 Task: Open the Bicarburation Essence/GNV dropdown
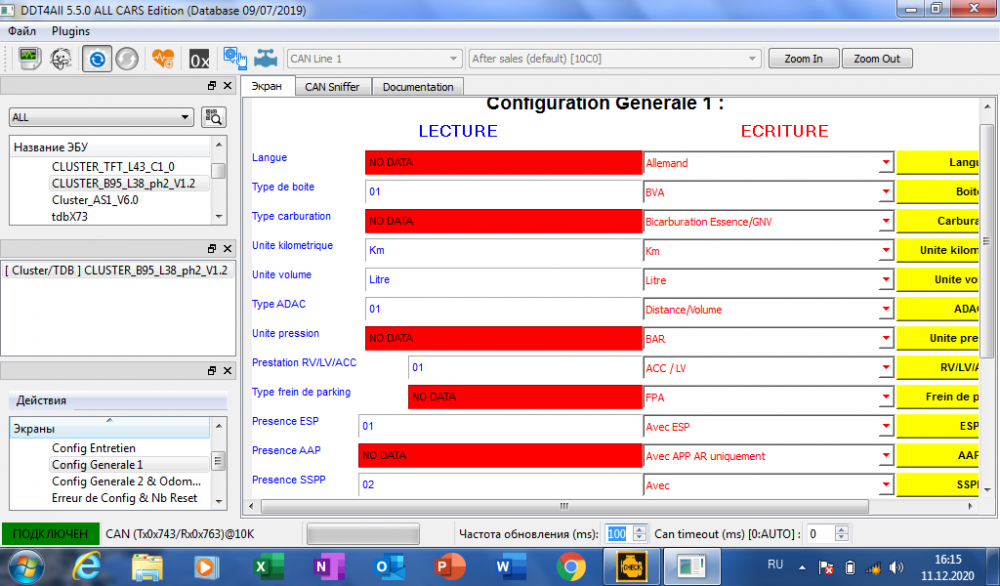pos(885,221)
